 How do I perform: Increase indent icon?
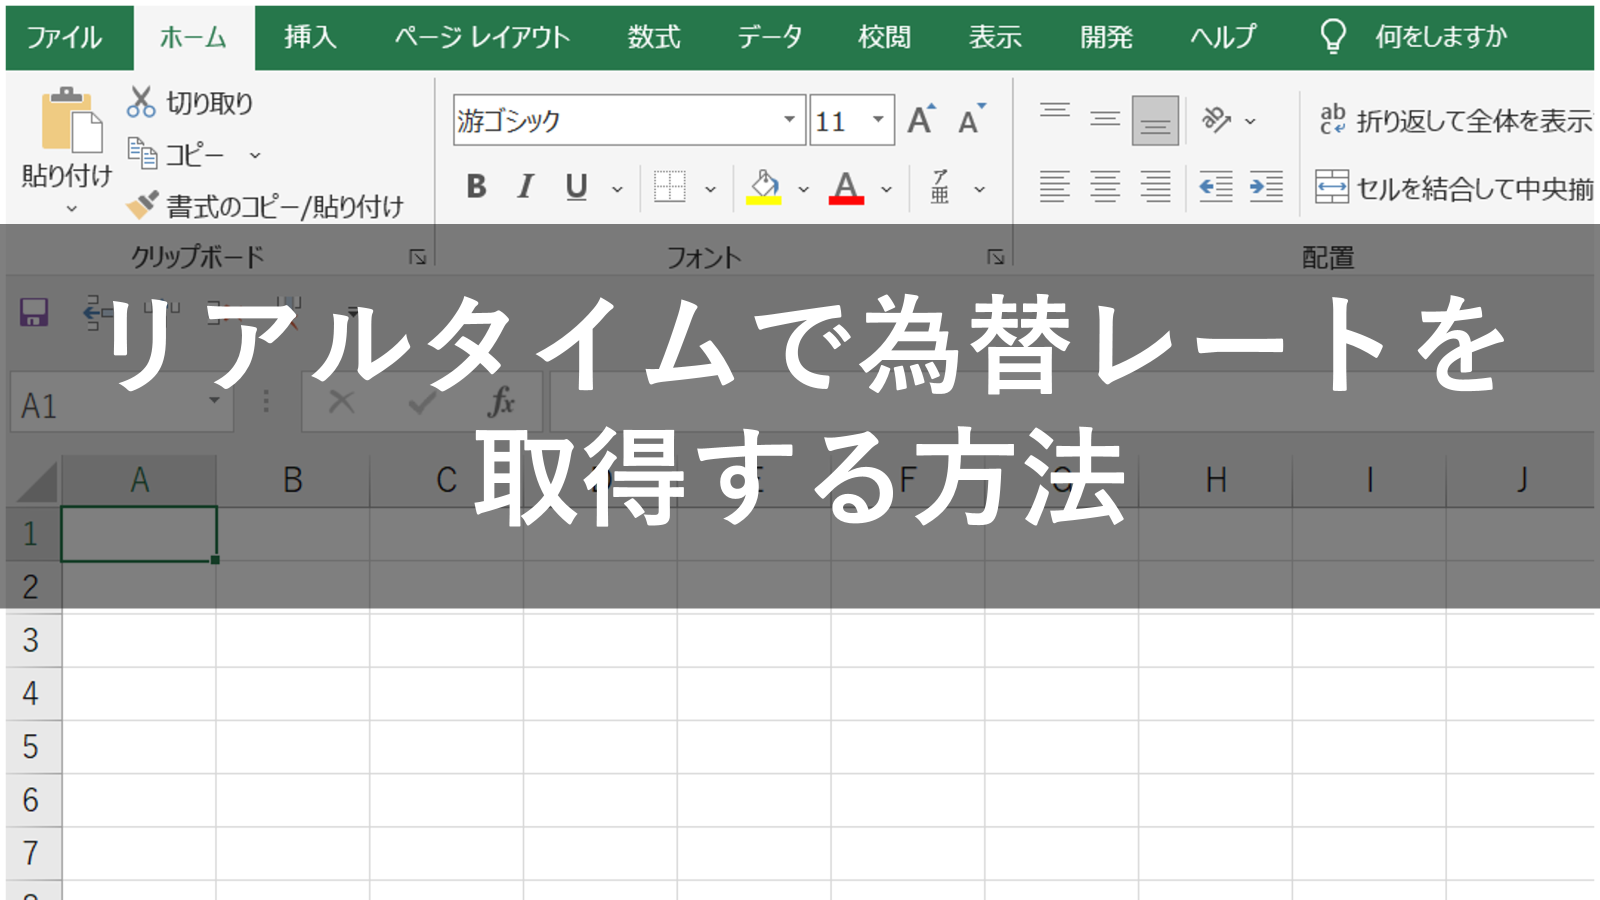[1266, 187]
